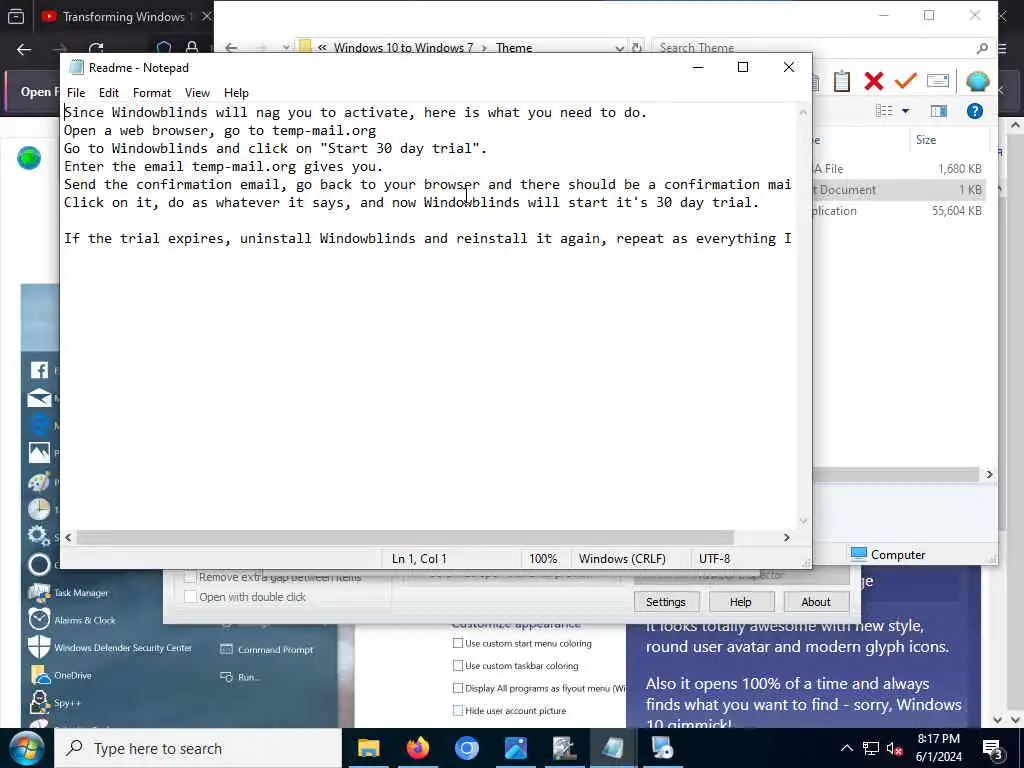Viewport: 1024px width, 768px height.
Task: Open the recent locations dropdown in Explorer
Action: 286,48
